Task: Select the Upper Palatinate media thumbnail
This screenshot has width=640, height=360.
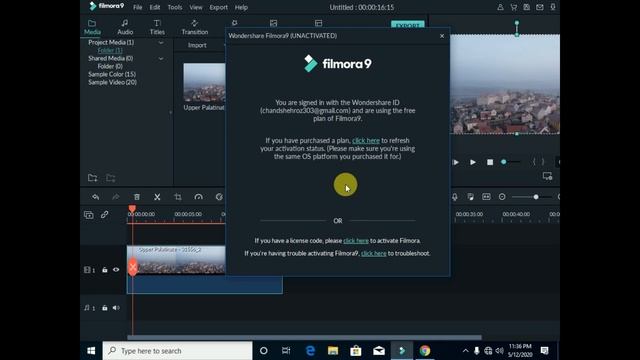Action: click(x=204, y=82)
